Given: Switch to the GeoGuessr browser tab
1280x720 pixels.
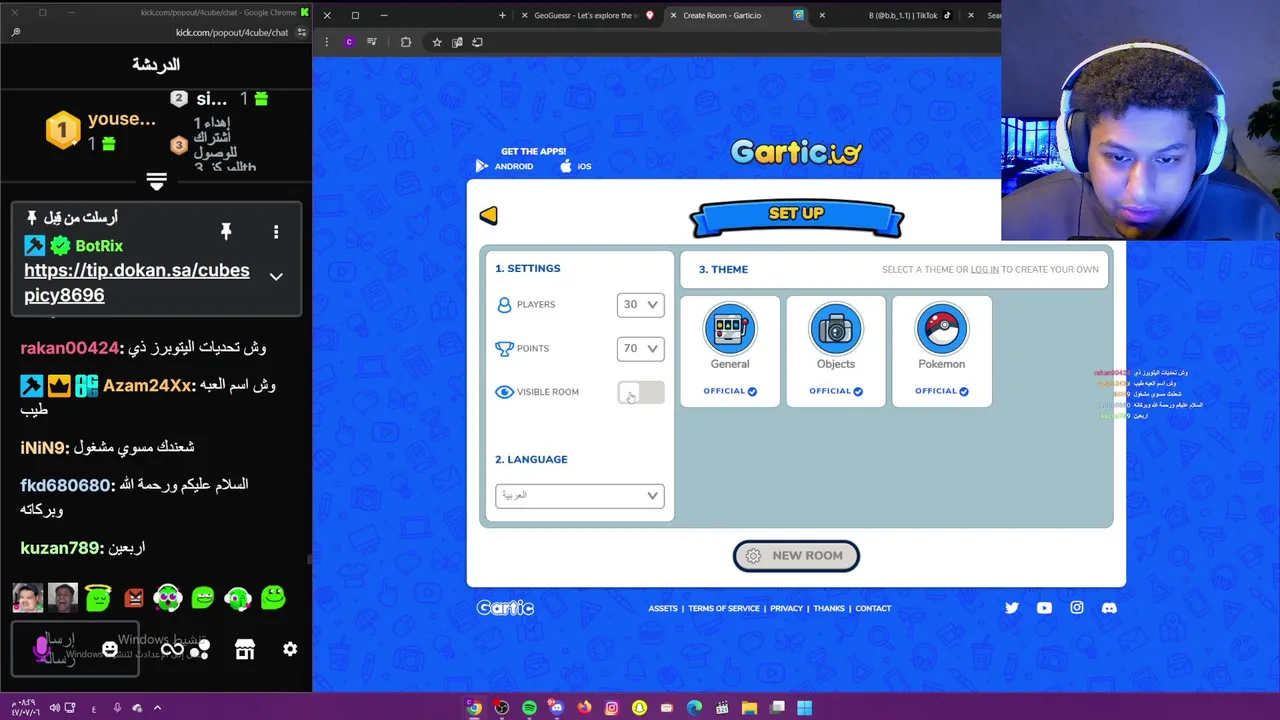Looking at the screenshot, I should tap(587, 15).
